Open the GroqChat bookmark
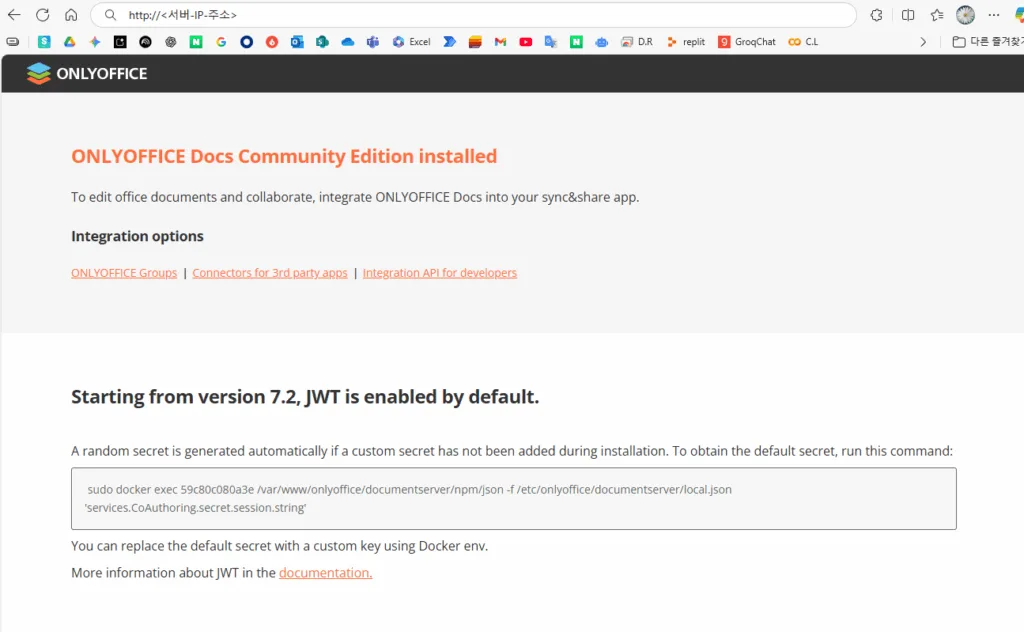 [x=747, y=42]
